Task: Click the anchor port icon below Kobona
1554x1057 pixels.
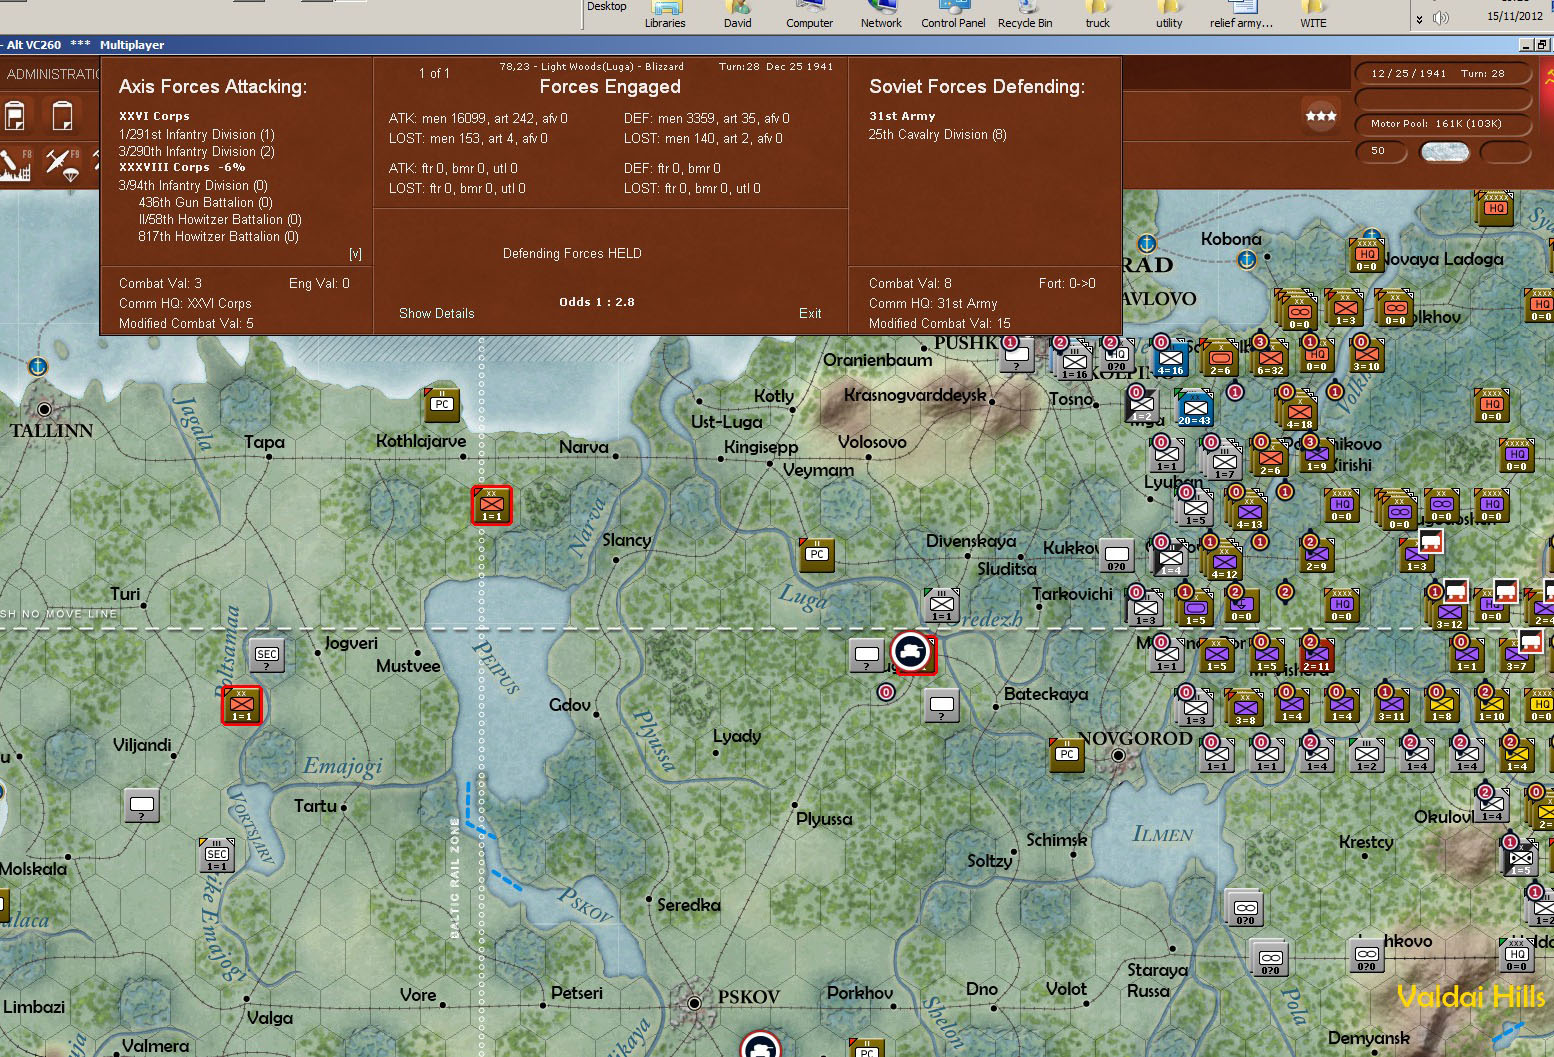Action: click(1246, 259)
